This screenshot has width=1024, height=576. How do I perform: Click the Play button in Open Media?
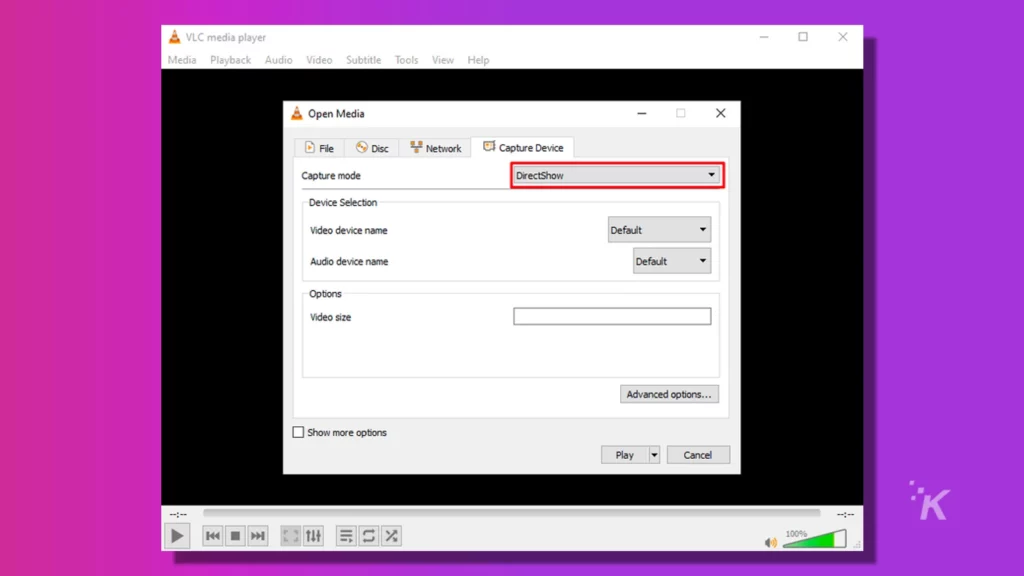click(x=624, y=455)
